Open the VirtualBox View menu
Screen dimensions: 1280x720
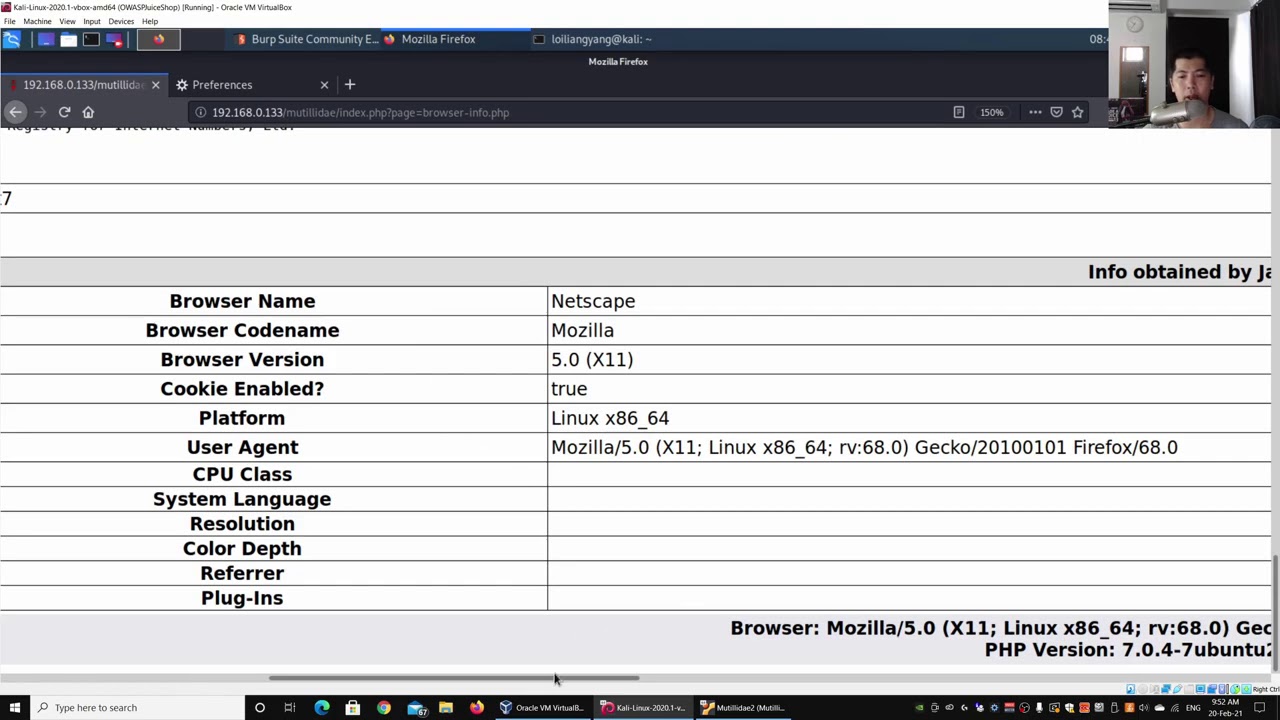(x=67, y=21)
